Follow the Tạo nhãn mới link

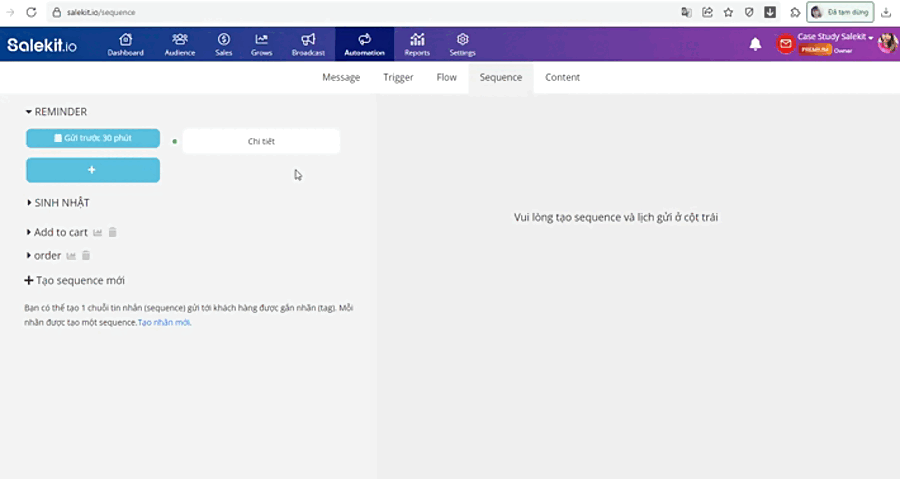click(x=164, y=322)
